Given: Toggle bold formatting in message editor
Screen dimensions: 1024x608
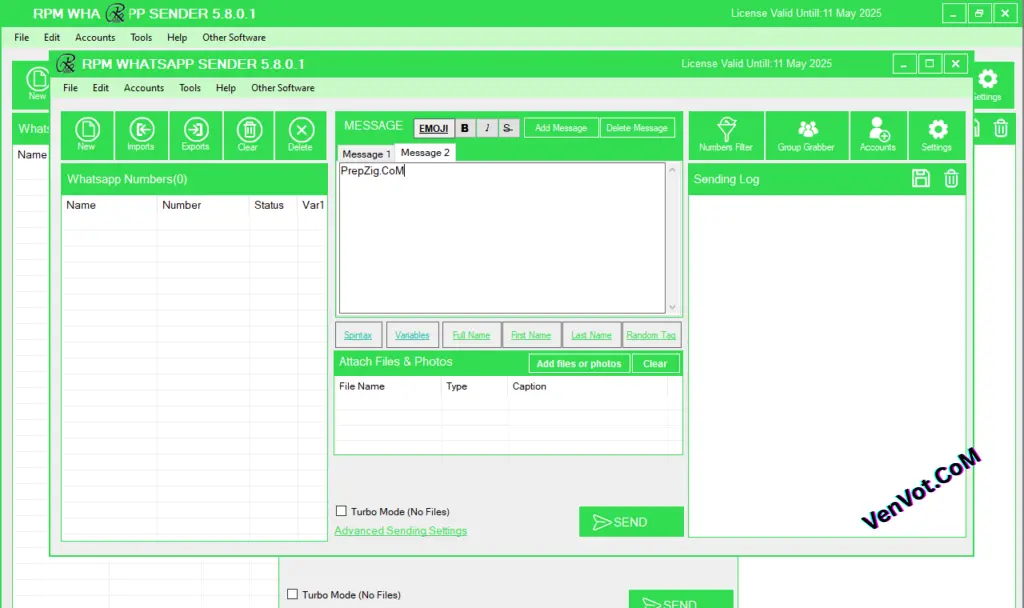Looking at the screenshot, I should [x=464, y=128].
